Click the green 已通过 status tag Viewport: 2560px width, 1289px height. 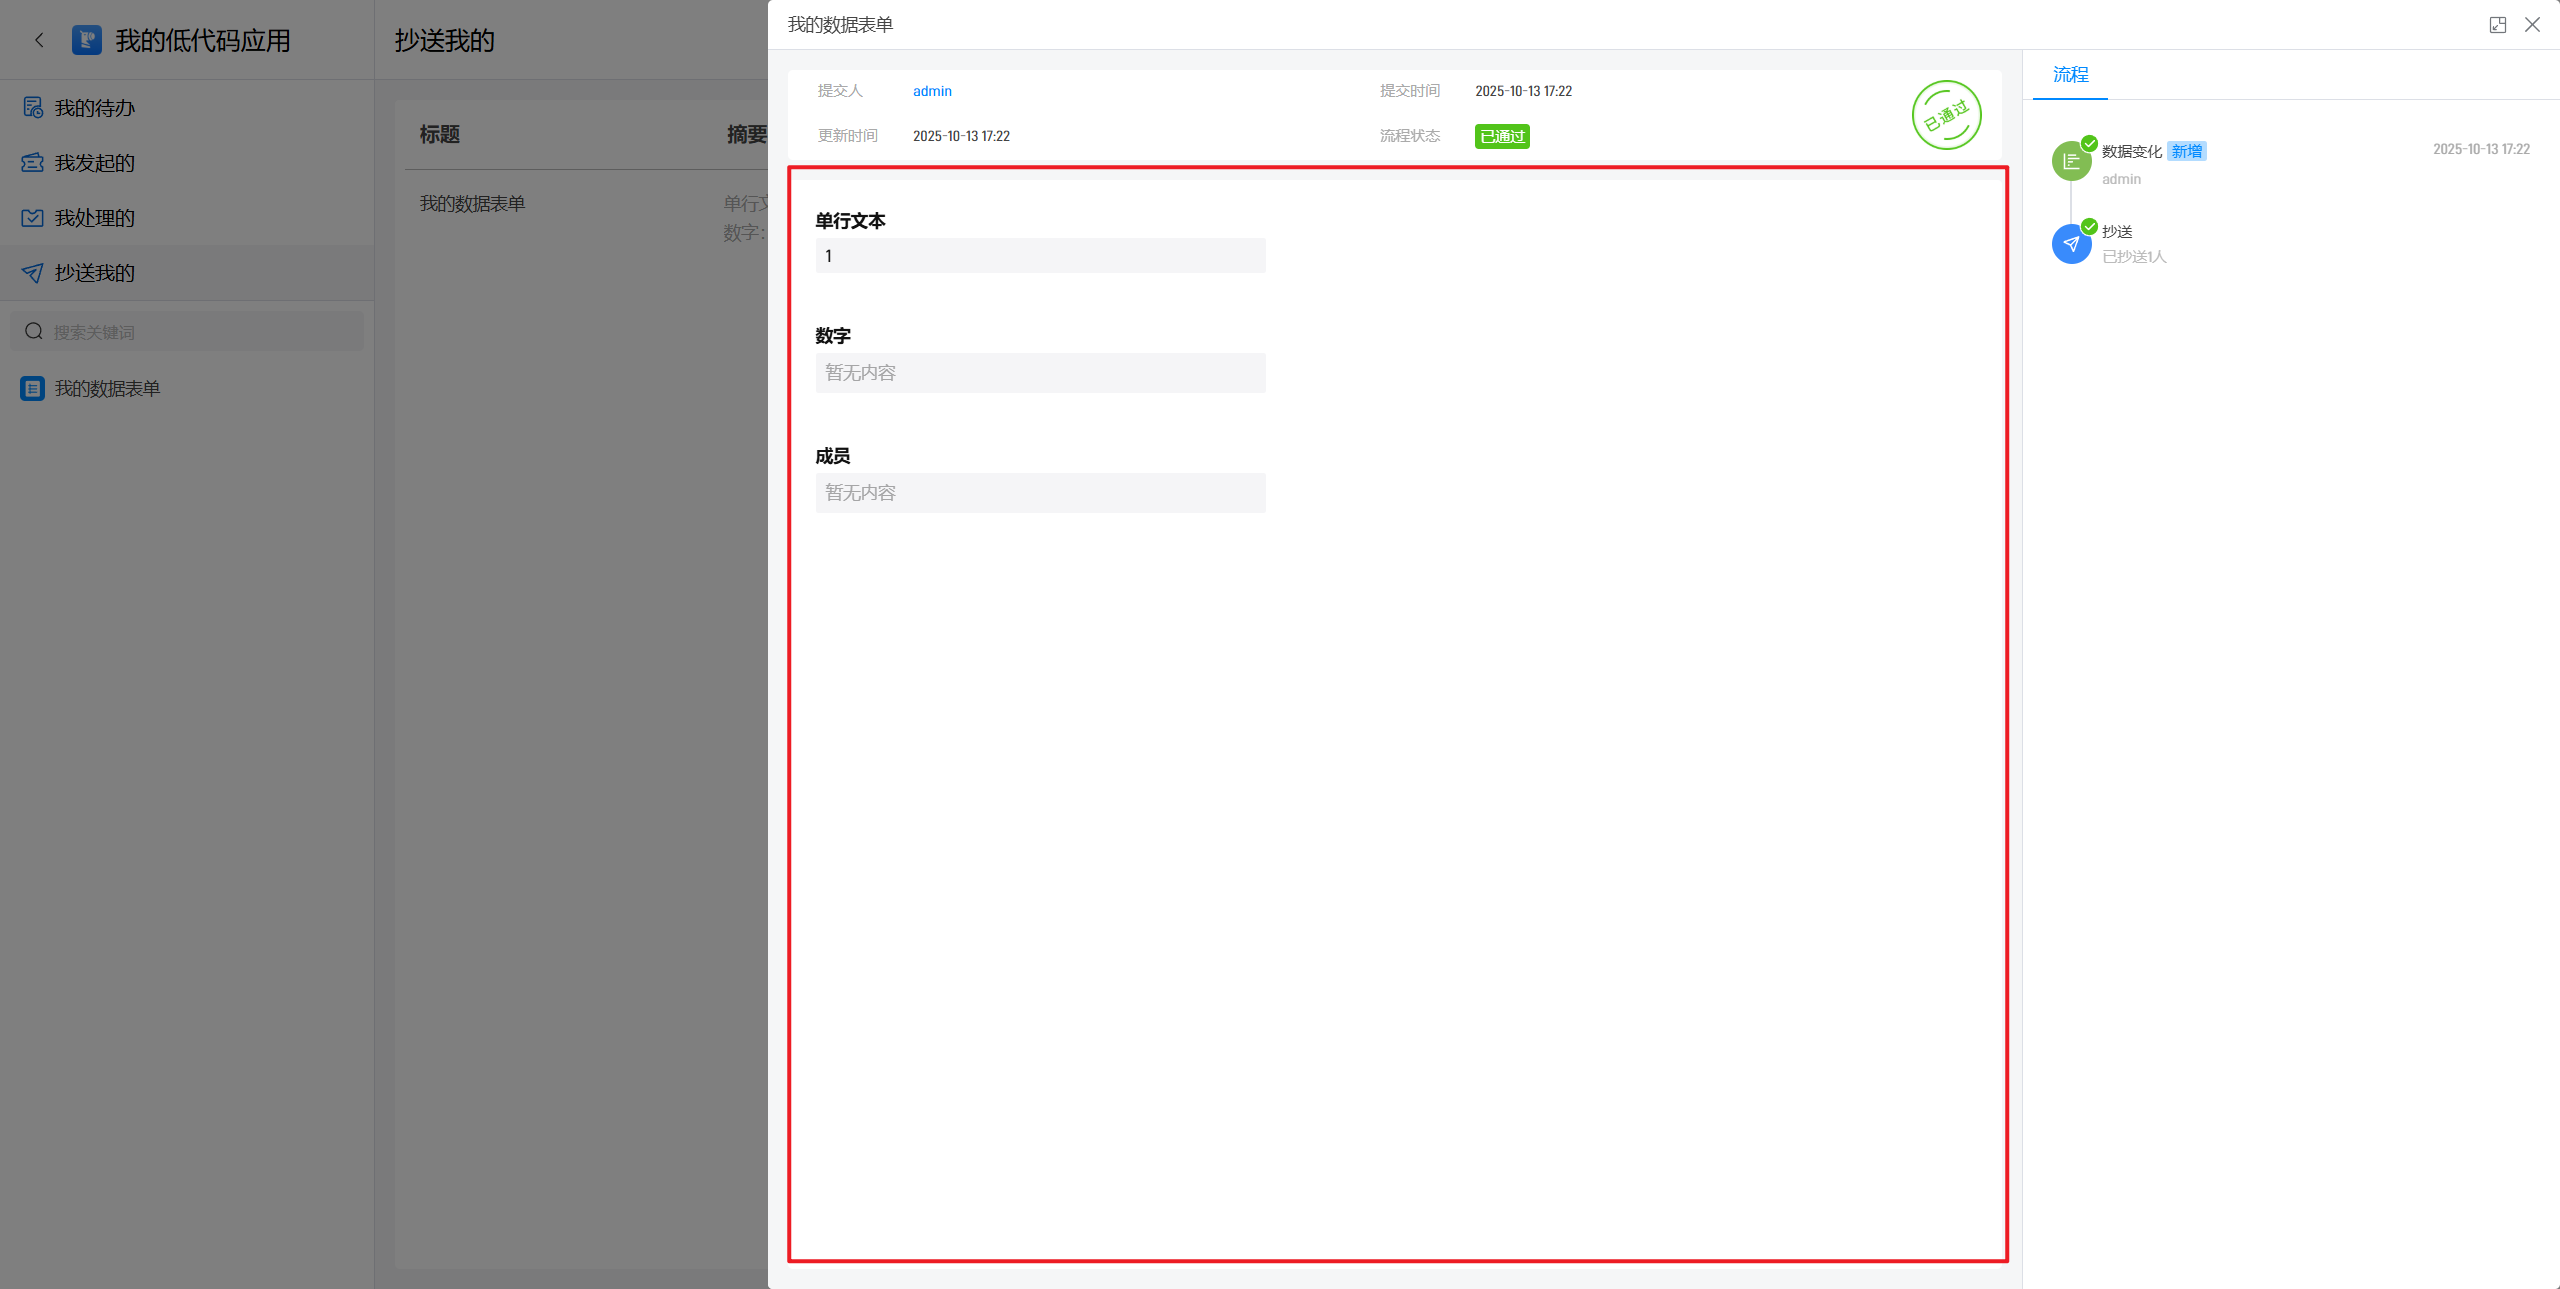tap(1501, 136)
